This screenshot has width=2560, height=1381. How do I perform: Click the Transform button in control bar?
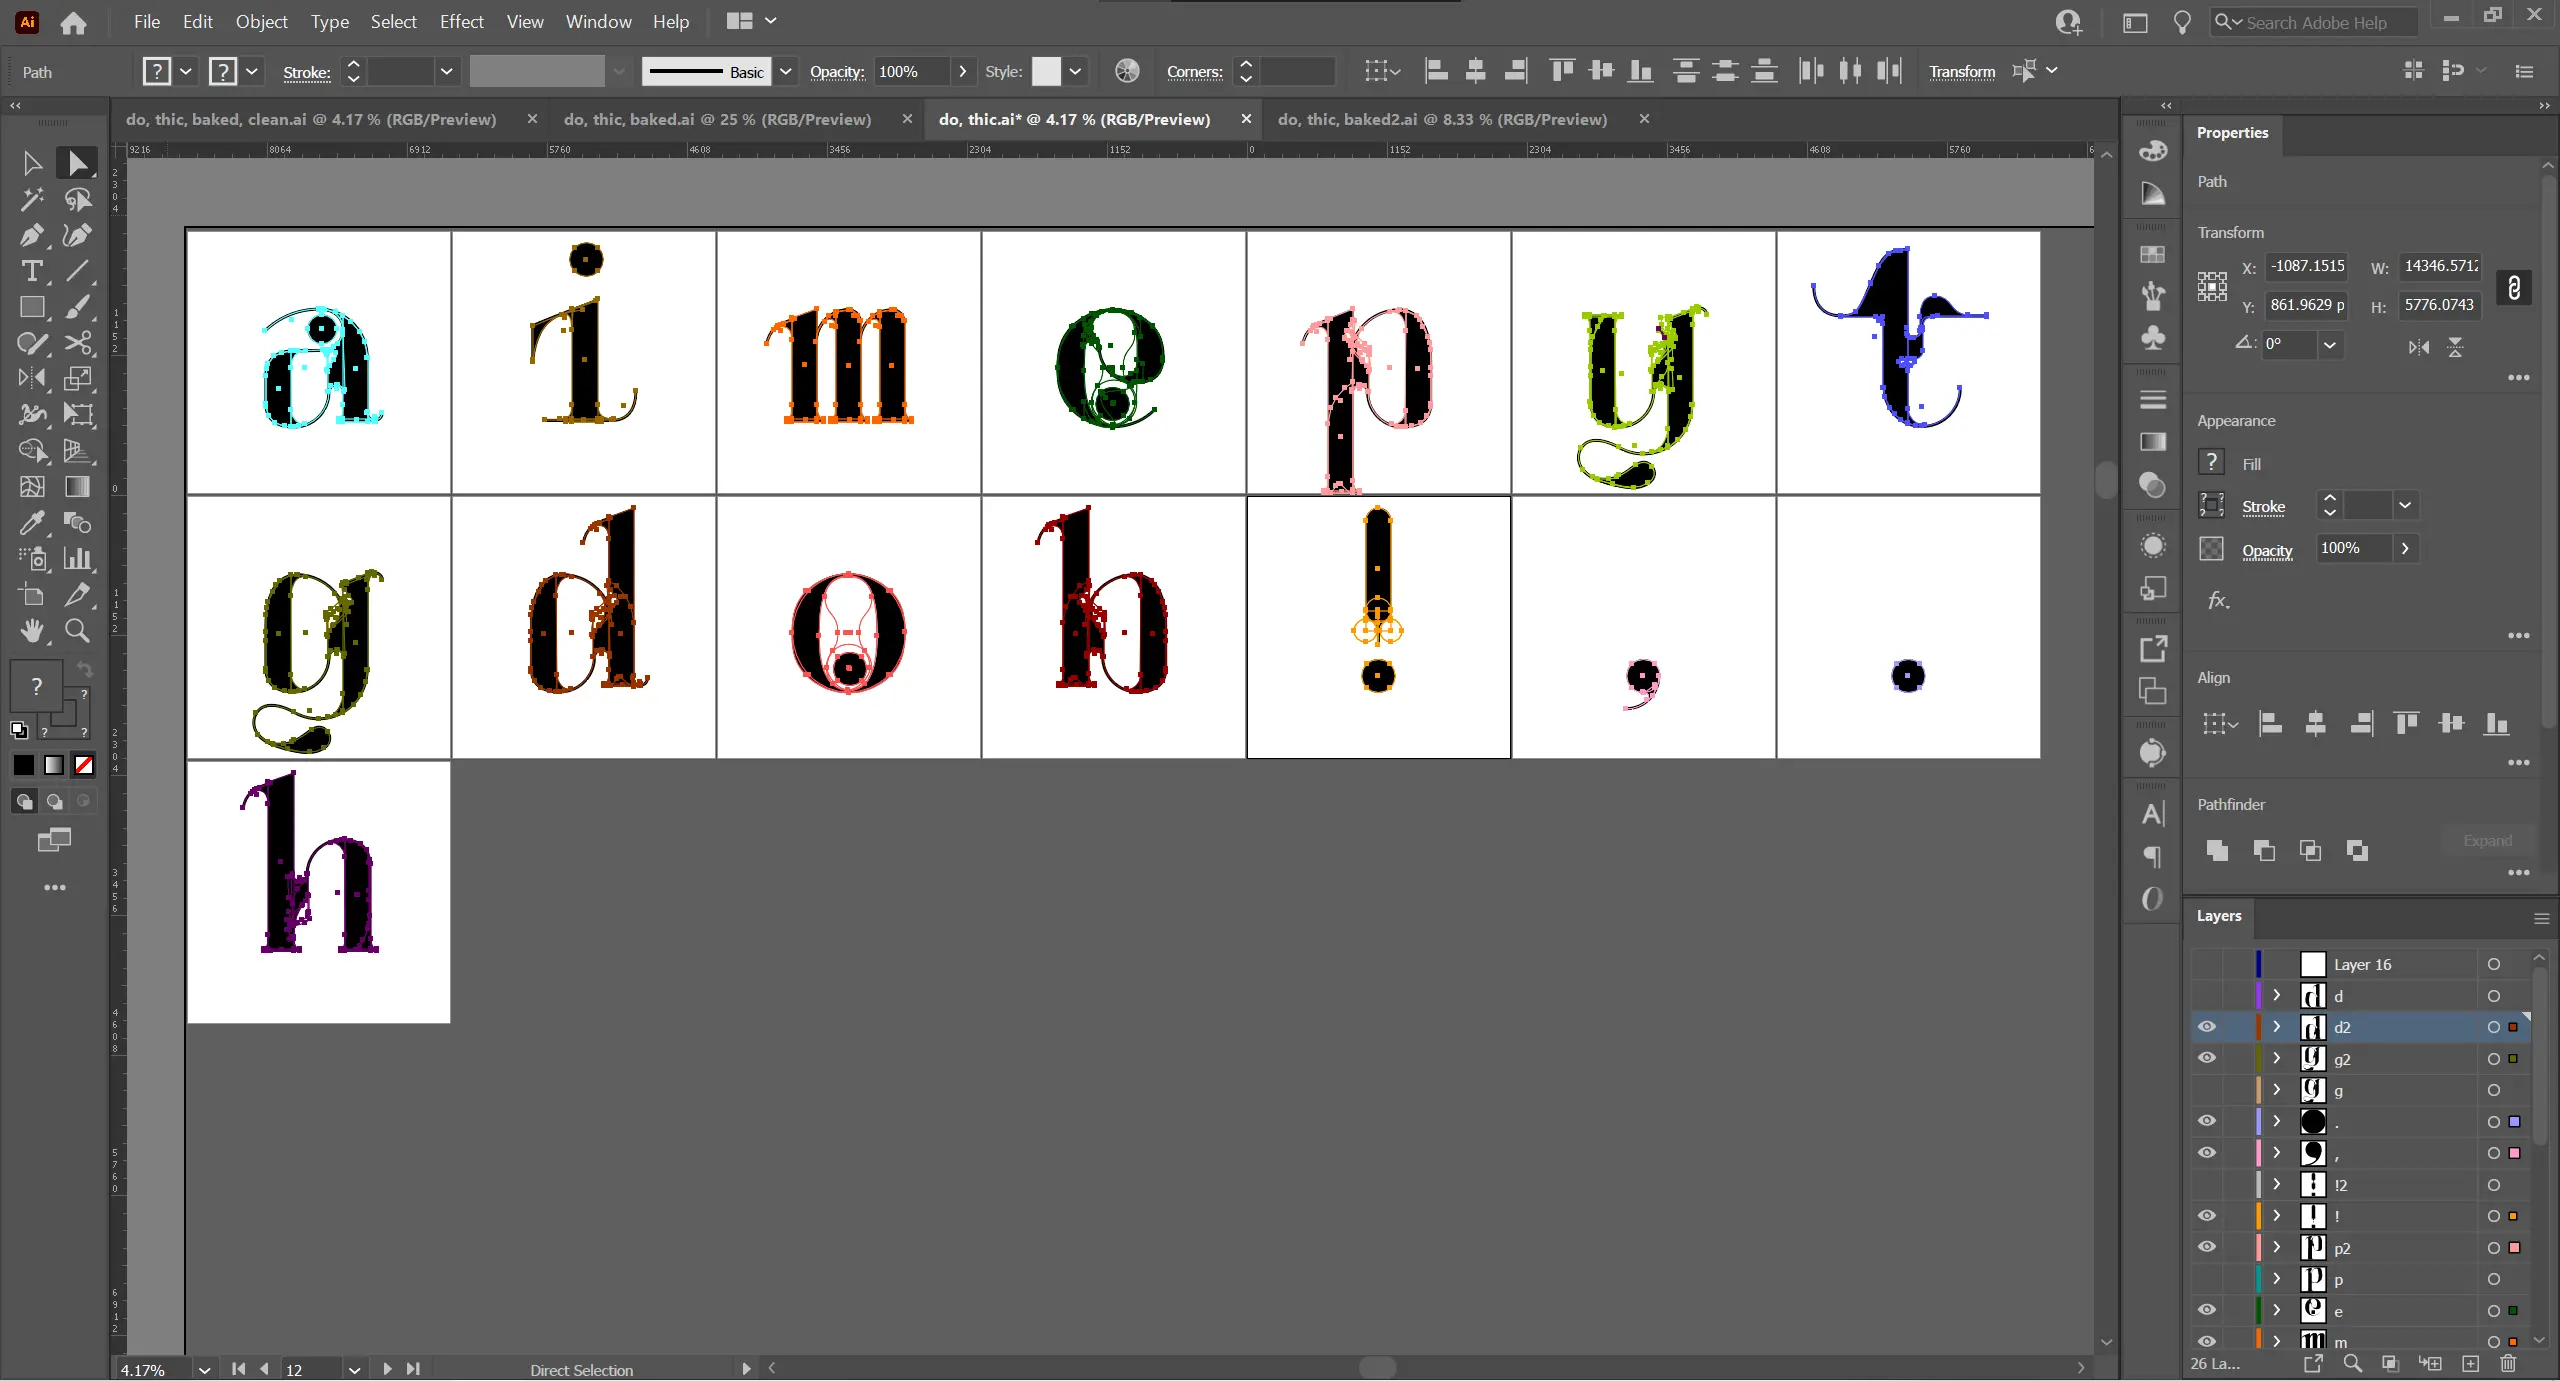(1961, 72)
